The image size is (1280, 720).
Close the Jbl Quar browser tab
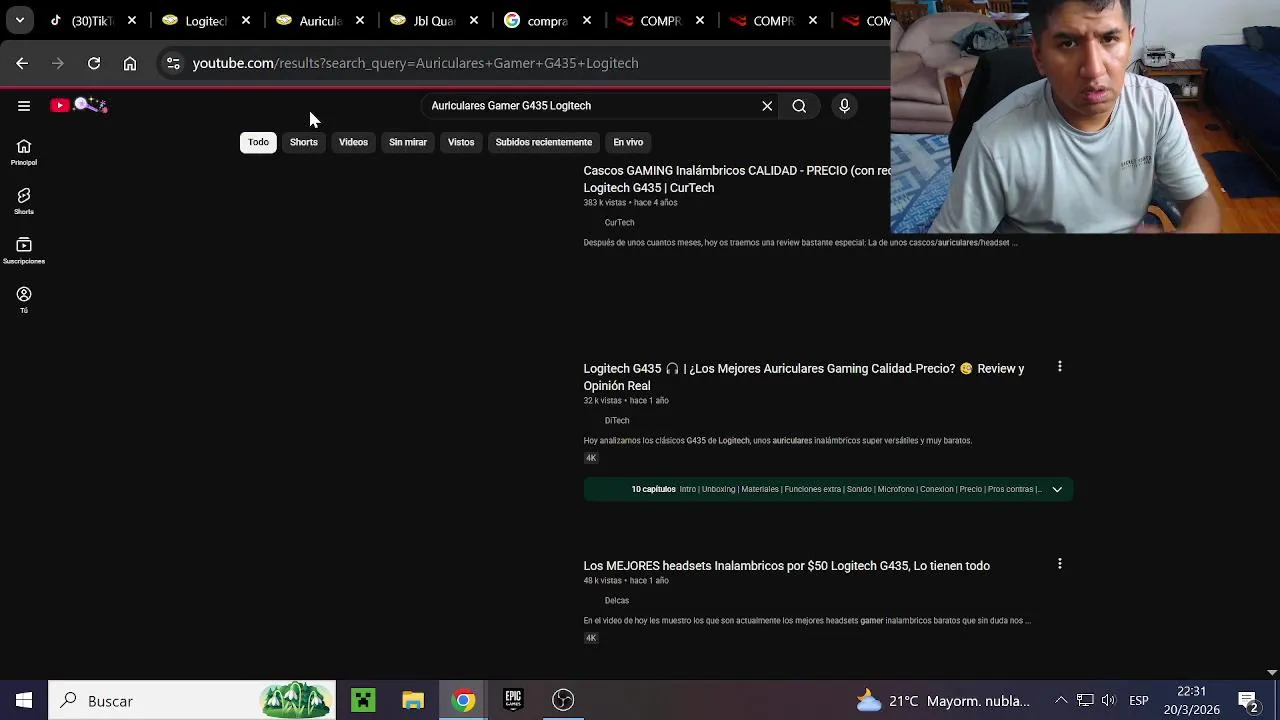pos(474,20)
